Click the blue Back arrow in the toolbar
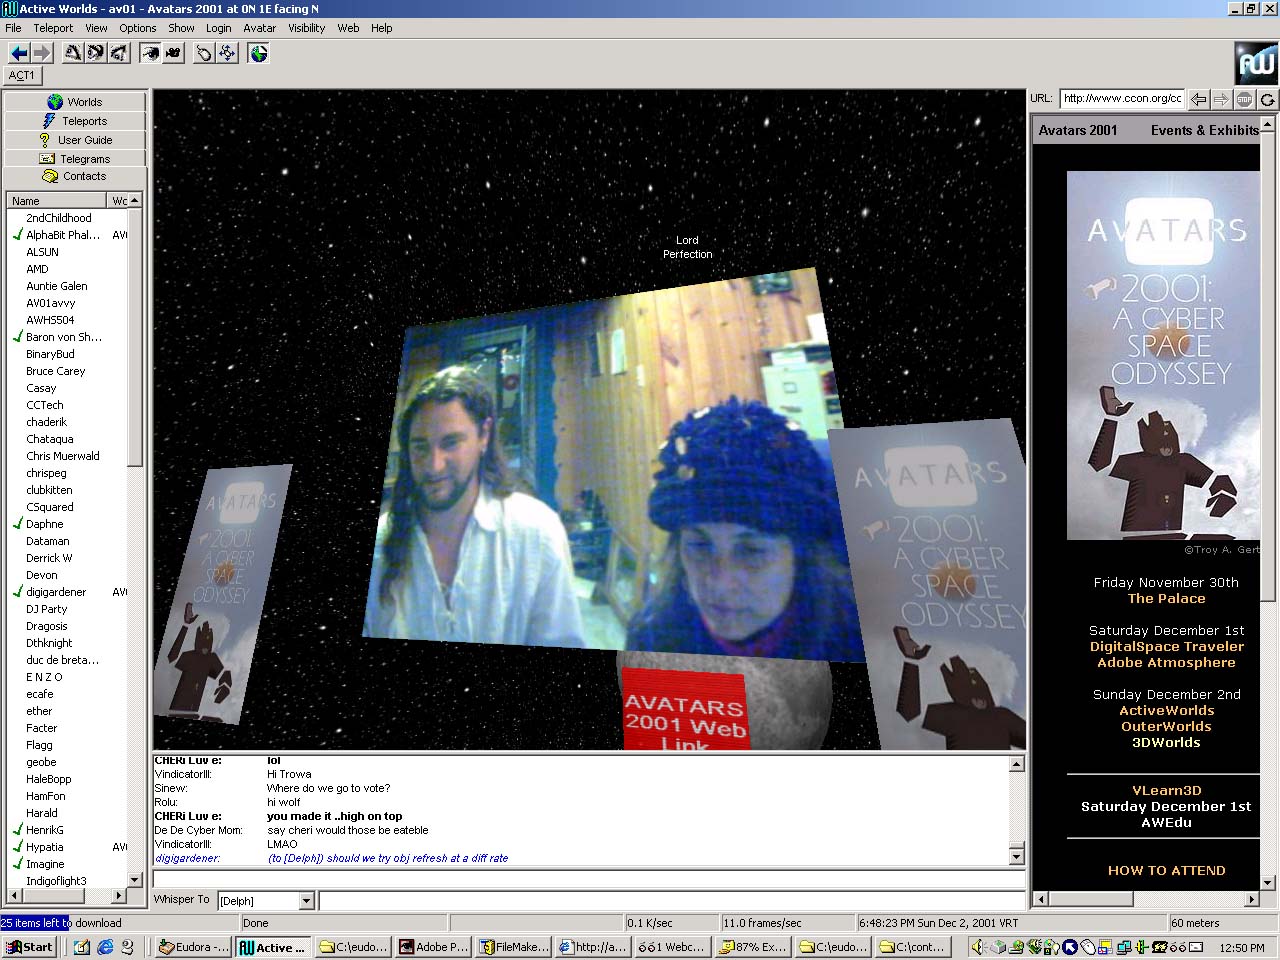 tap(18, 53)
